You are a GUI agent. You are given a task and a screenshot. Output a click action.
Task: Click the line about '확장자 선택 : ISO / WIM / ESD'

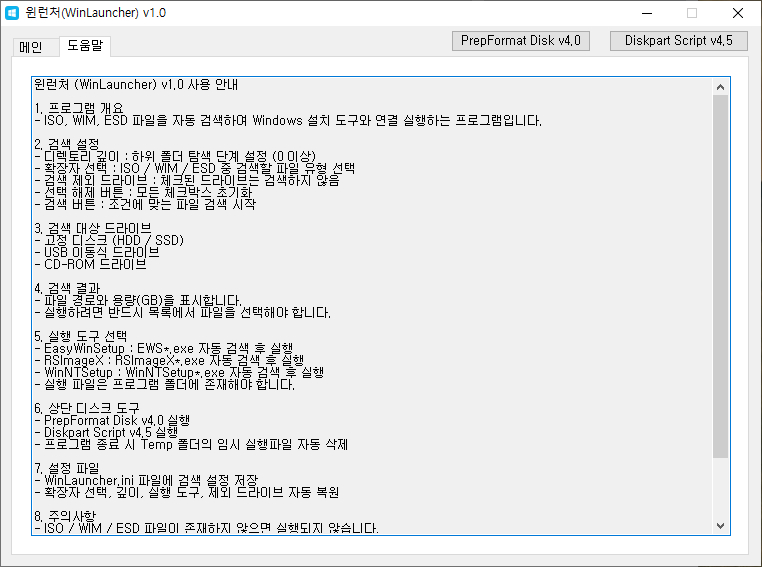pos(194,169)
